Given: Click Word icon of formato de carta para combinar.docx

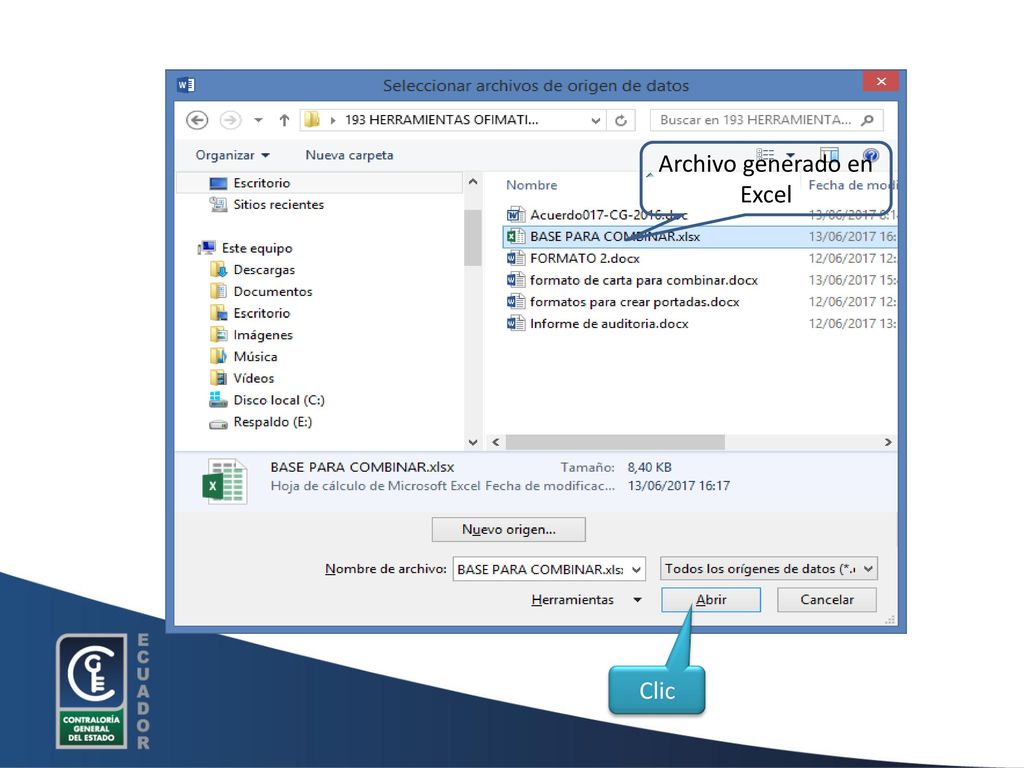Looking at the screenshot, I should 516,280.
